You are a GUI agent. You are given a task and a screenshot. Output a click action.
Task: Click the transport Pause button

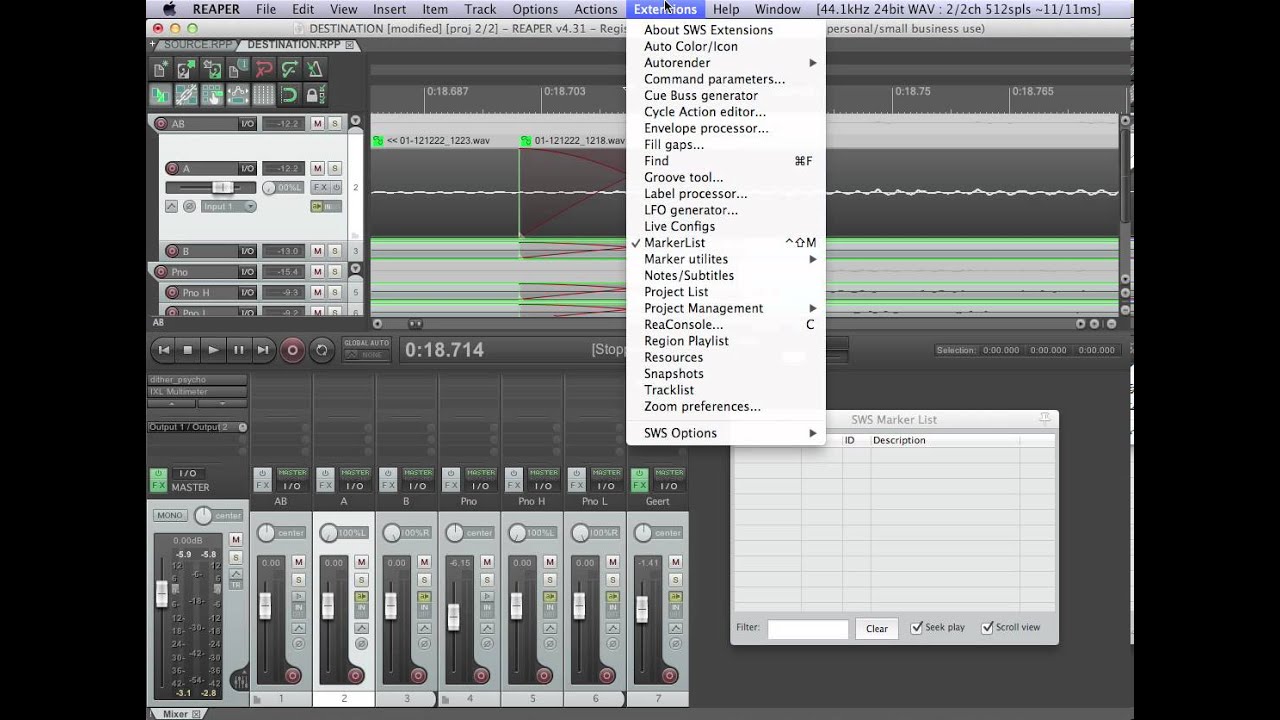pos(238,350)
